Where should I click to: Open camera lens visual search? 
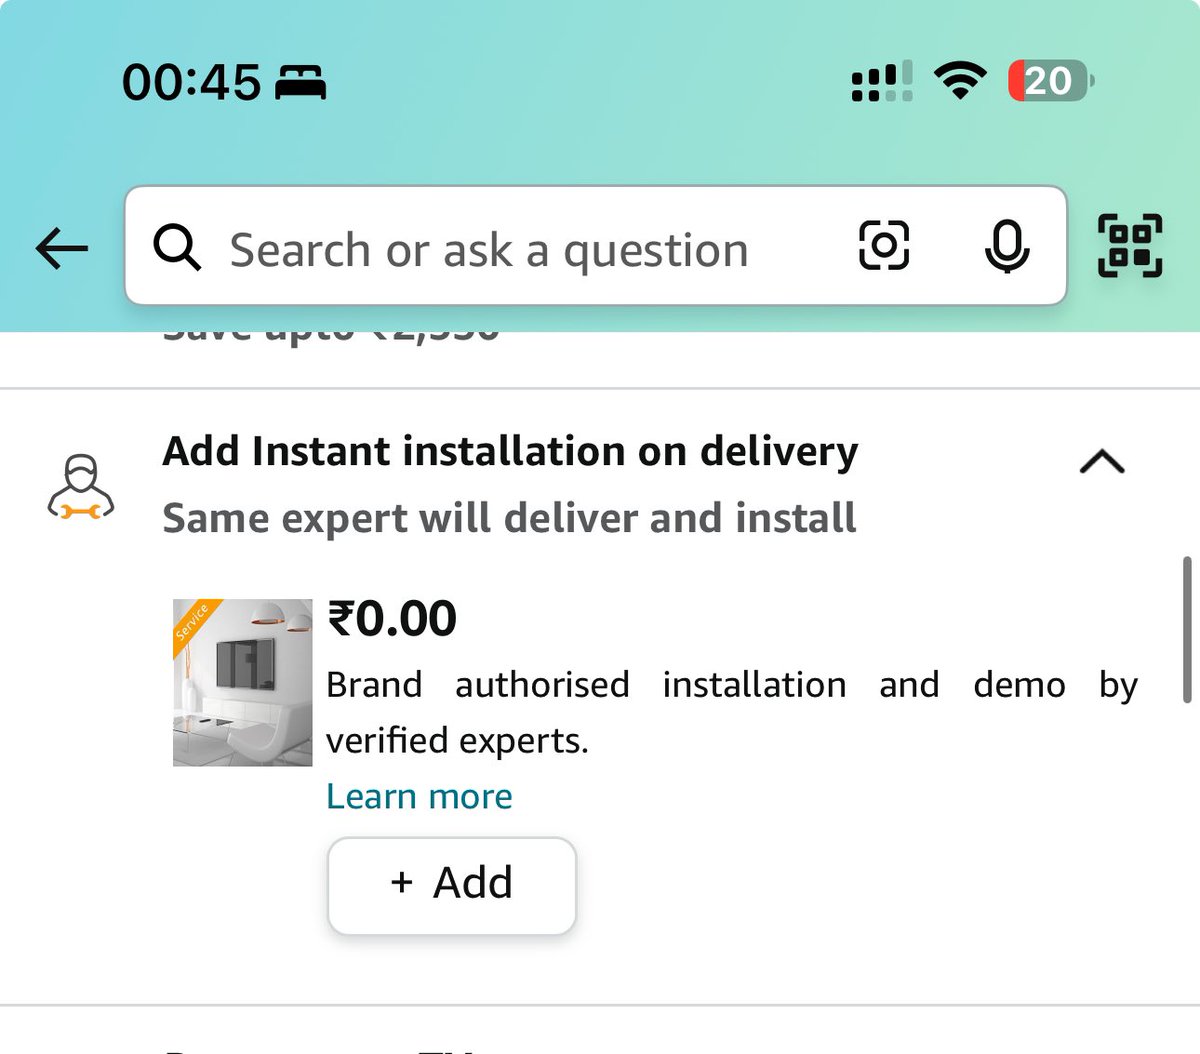click(884, 246)
